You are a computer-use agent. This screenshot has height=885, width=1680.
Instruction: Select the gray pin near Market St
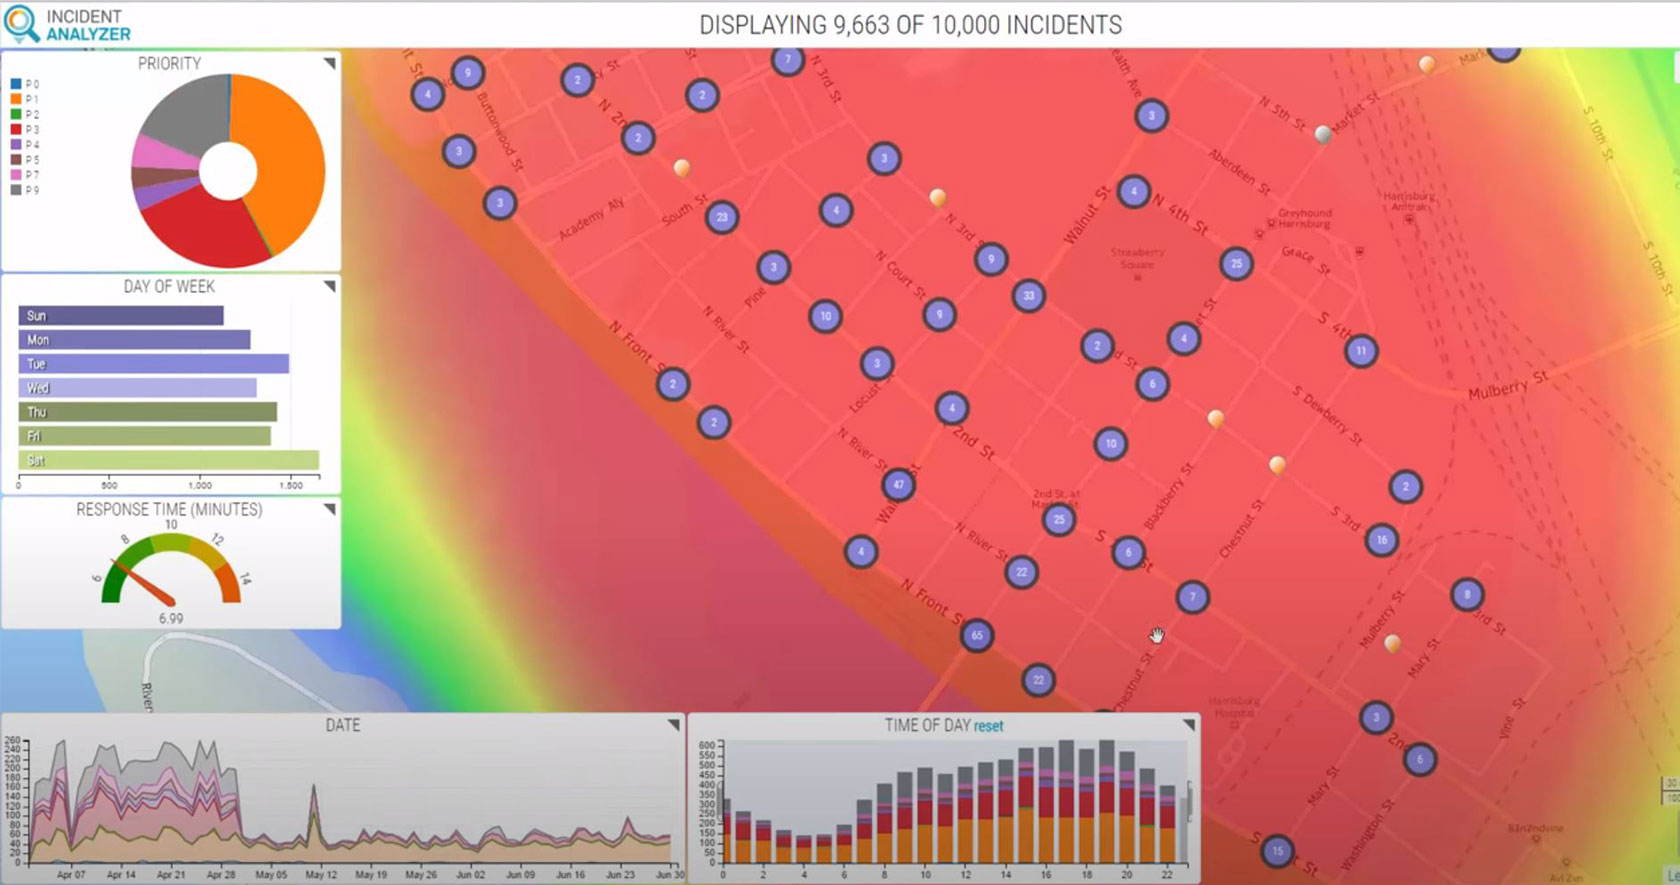pos(1323,134)
